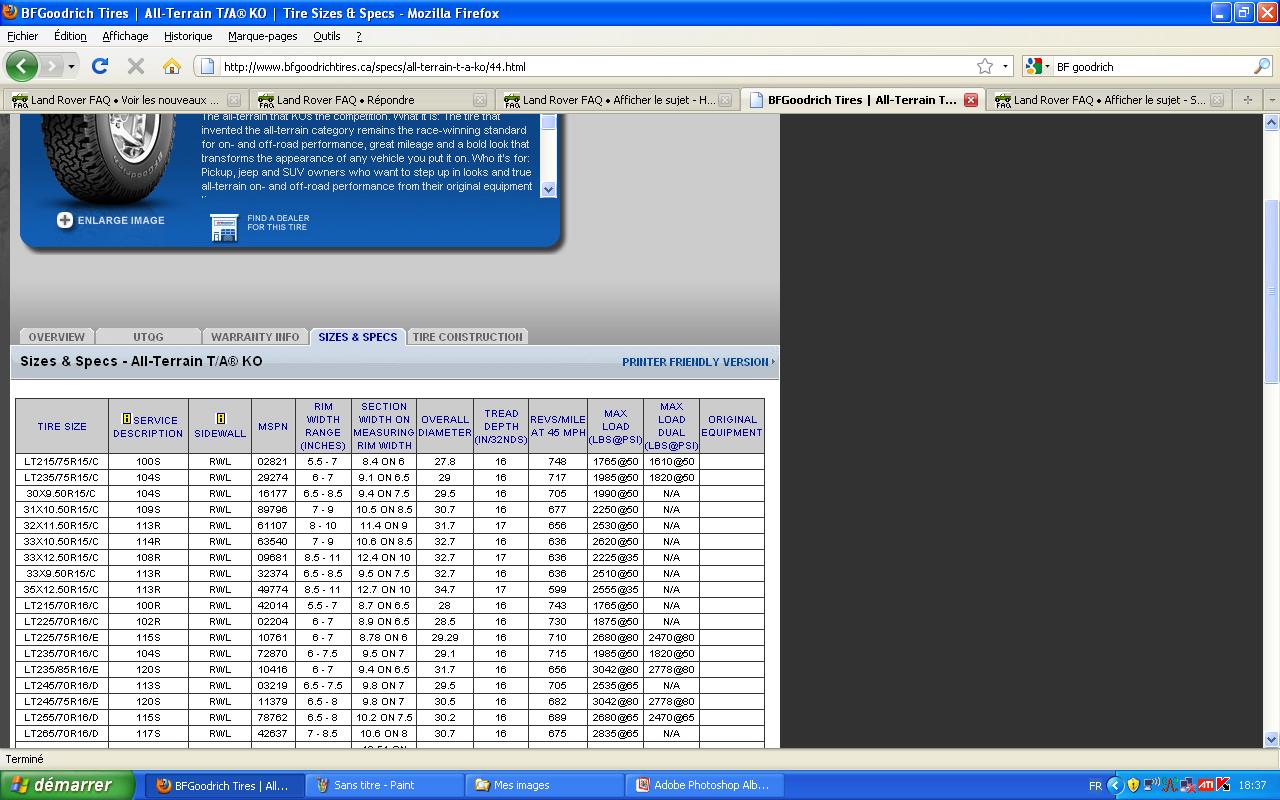Click the Printer Friendly Version link

tap(696, 362)
